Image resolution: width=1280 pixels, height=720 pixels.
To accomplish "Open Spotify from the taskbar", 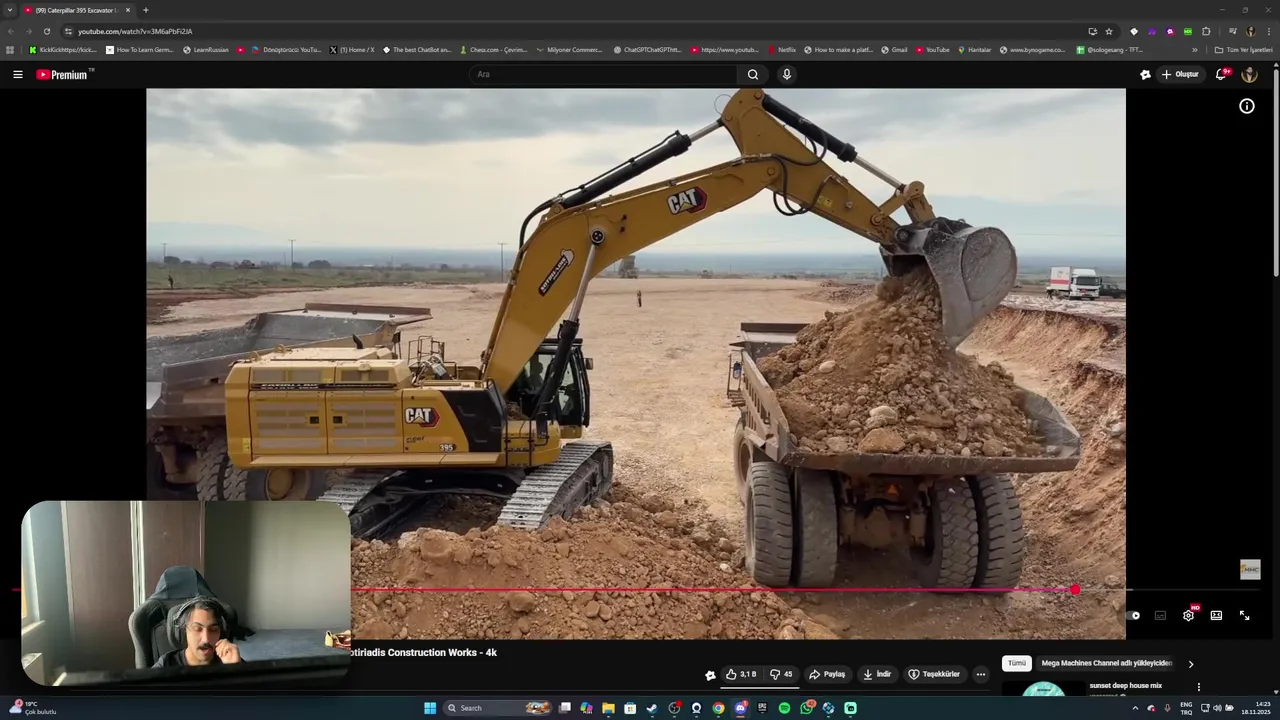I will tap(784, 708).
